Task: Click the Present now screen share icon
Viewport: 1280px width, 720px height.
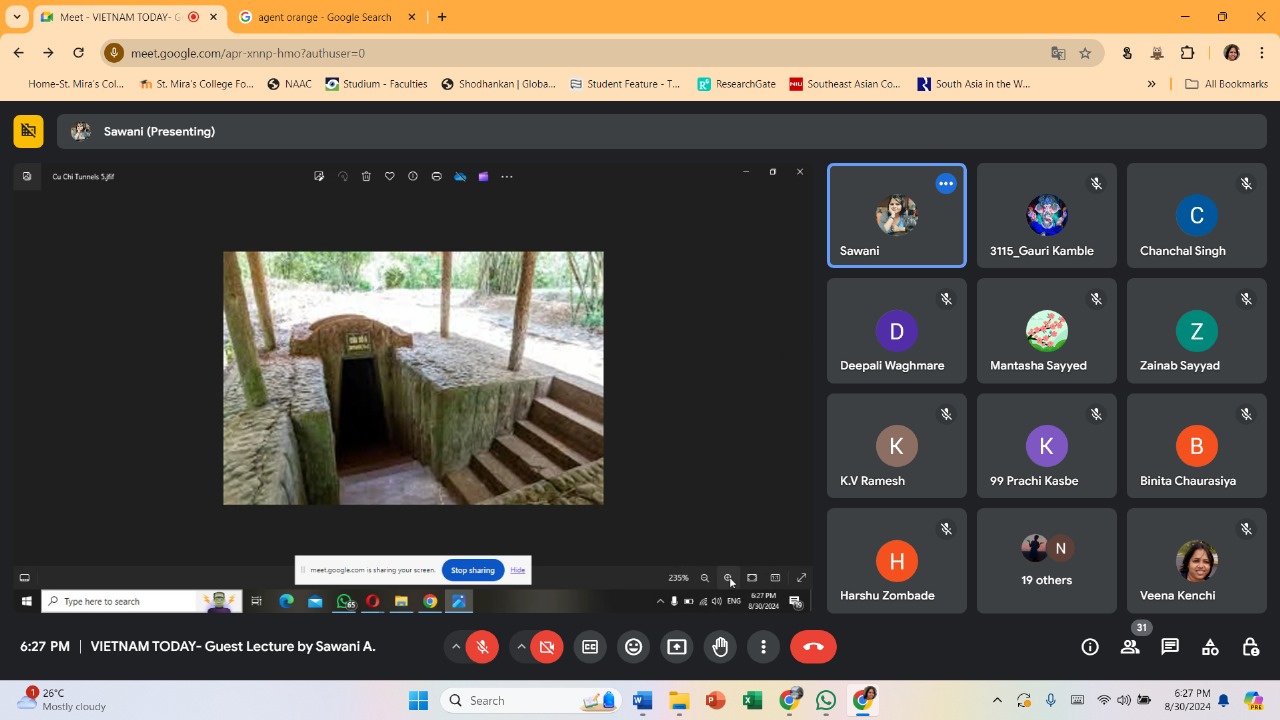Action: (677, 647)
